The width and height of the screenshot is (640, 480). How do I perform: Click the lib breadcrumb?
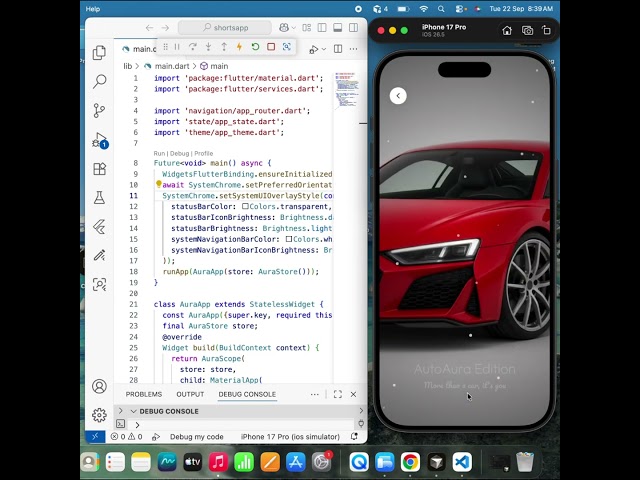[128, 66]
